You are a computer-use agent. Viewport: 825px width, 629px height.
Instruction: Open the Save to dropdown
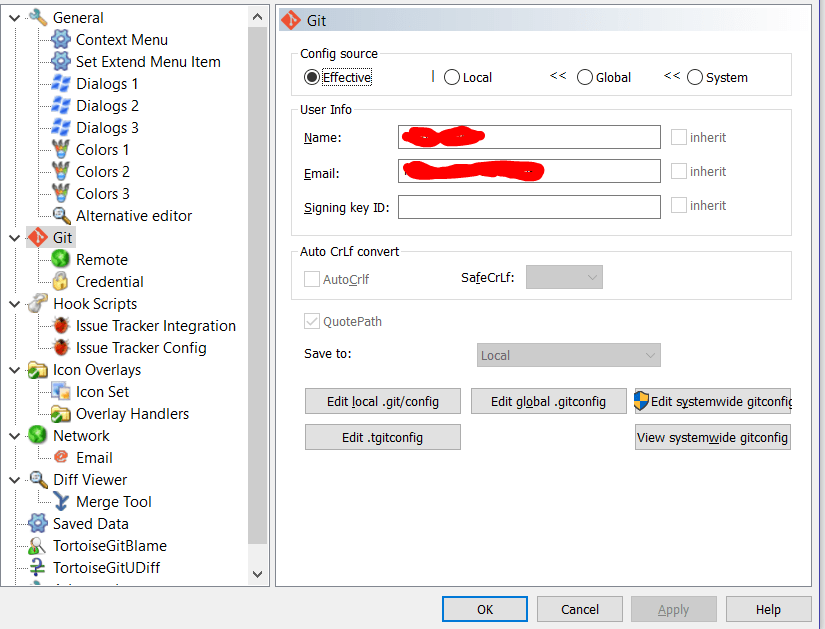coord(568,355)
